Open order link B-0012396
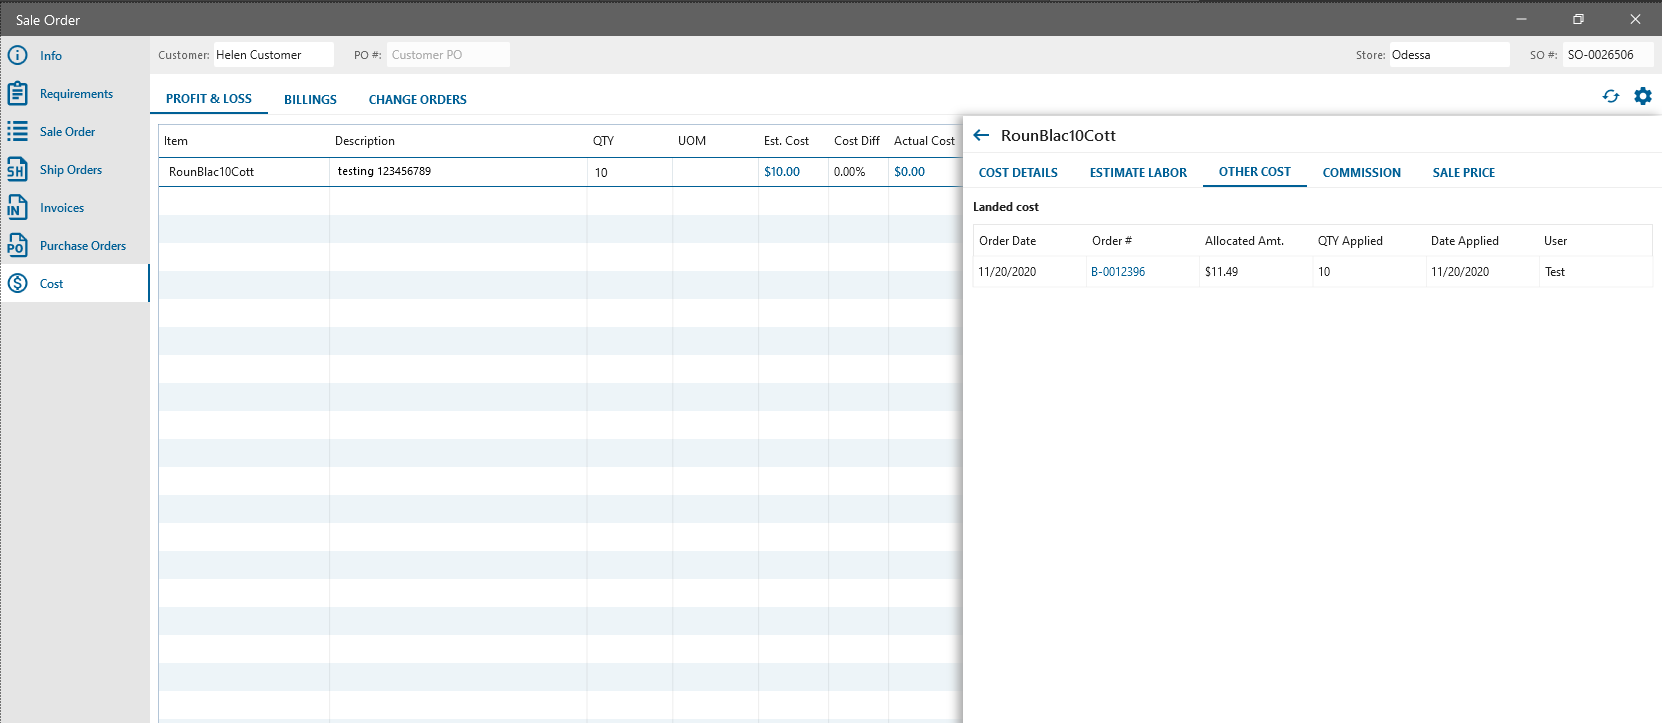Screen dimensions: 1662x723 tap(1118, 272)
